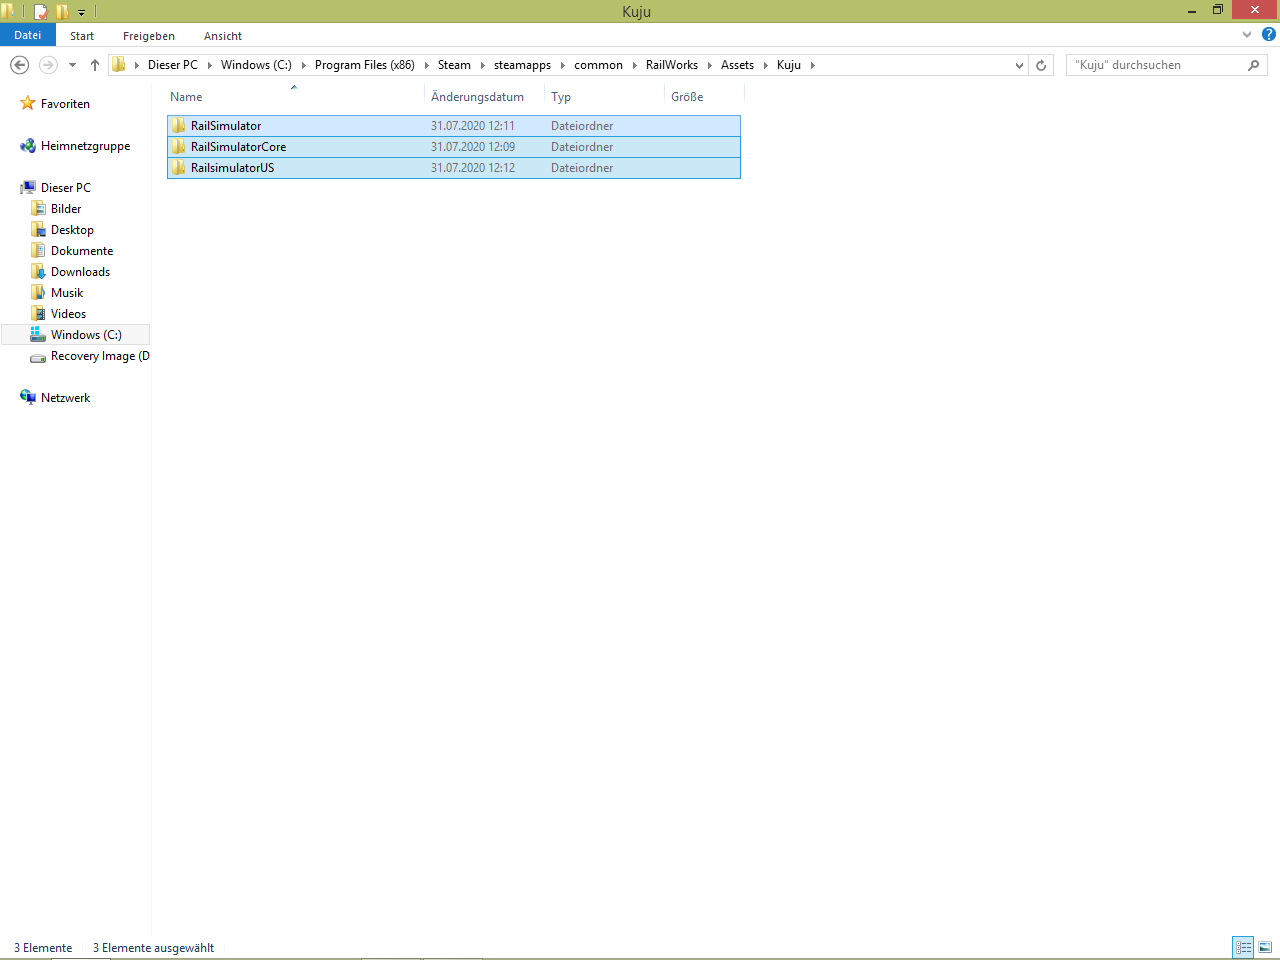Viewport: 1280px width, 960px height.
Task: Expand chevron after Steam breadcrumb
Action: pyautogui.click(x=483, y=65)
